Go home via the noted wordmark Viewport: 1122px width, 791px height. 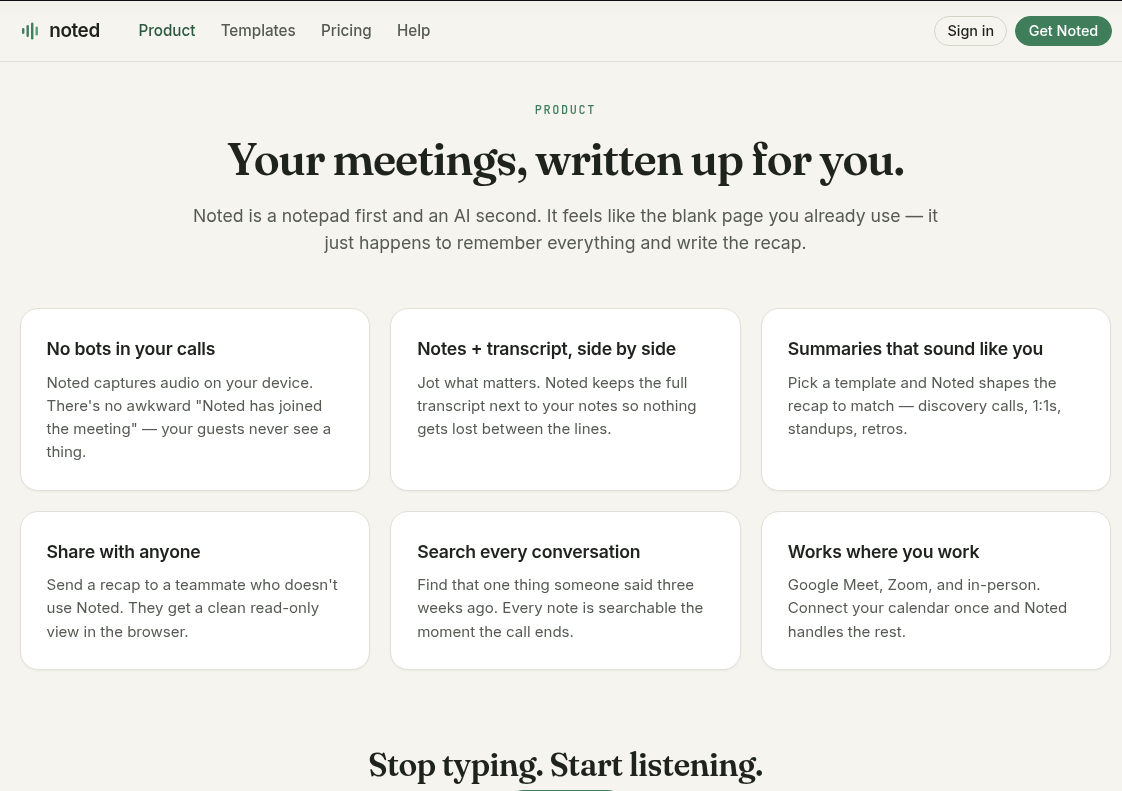[74, 31]
